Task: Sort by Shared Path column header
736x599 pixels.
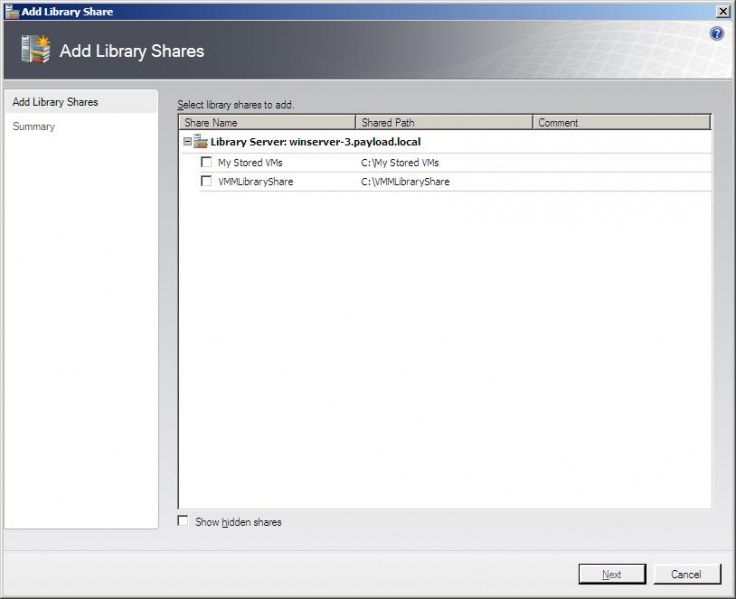Action: 443,123
